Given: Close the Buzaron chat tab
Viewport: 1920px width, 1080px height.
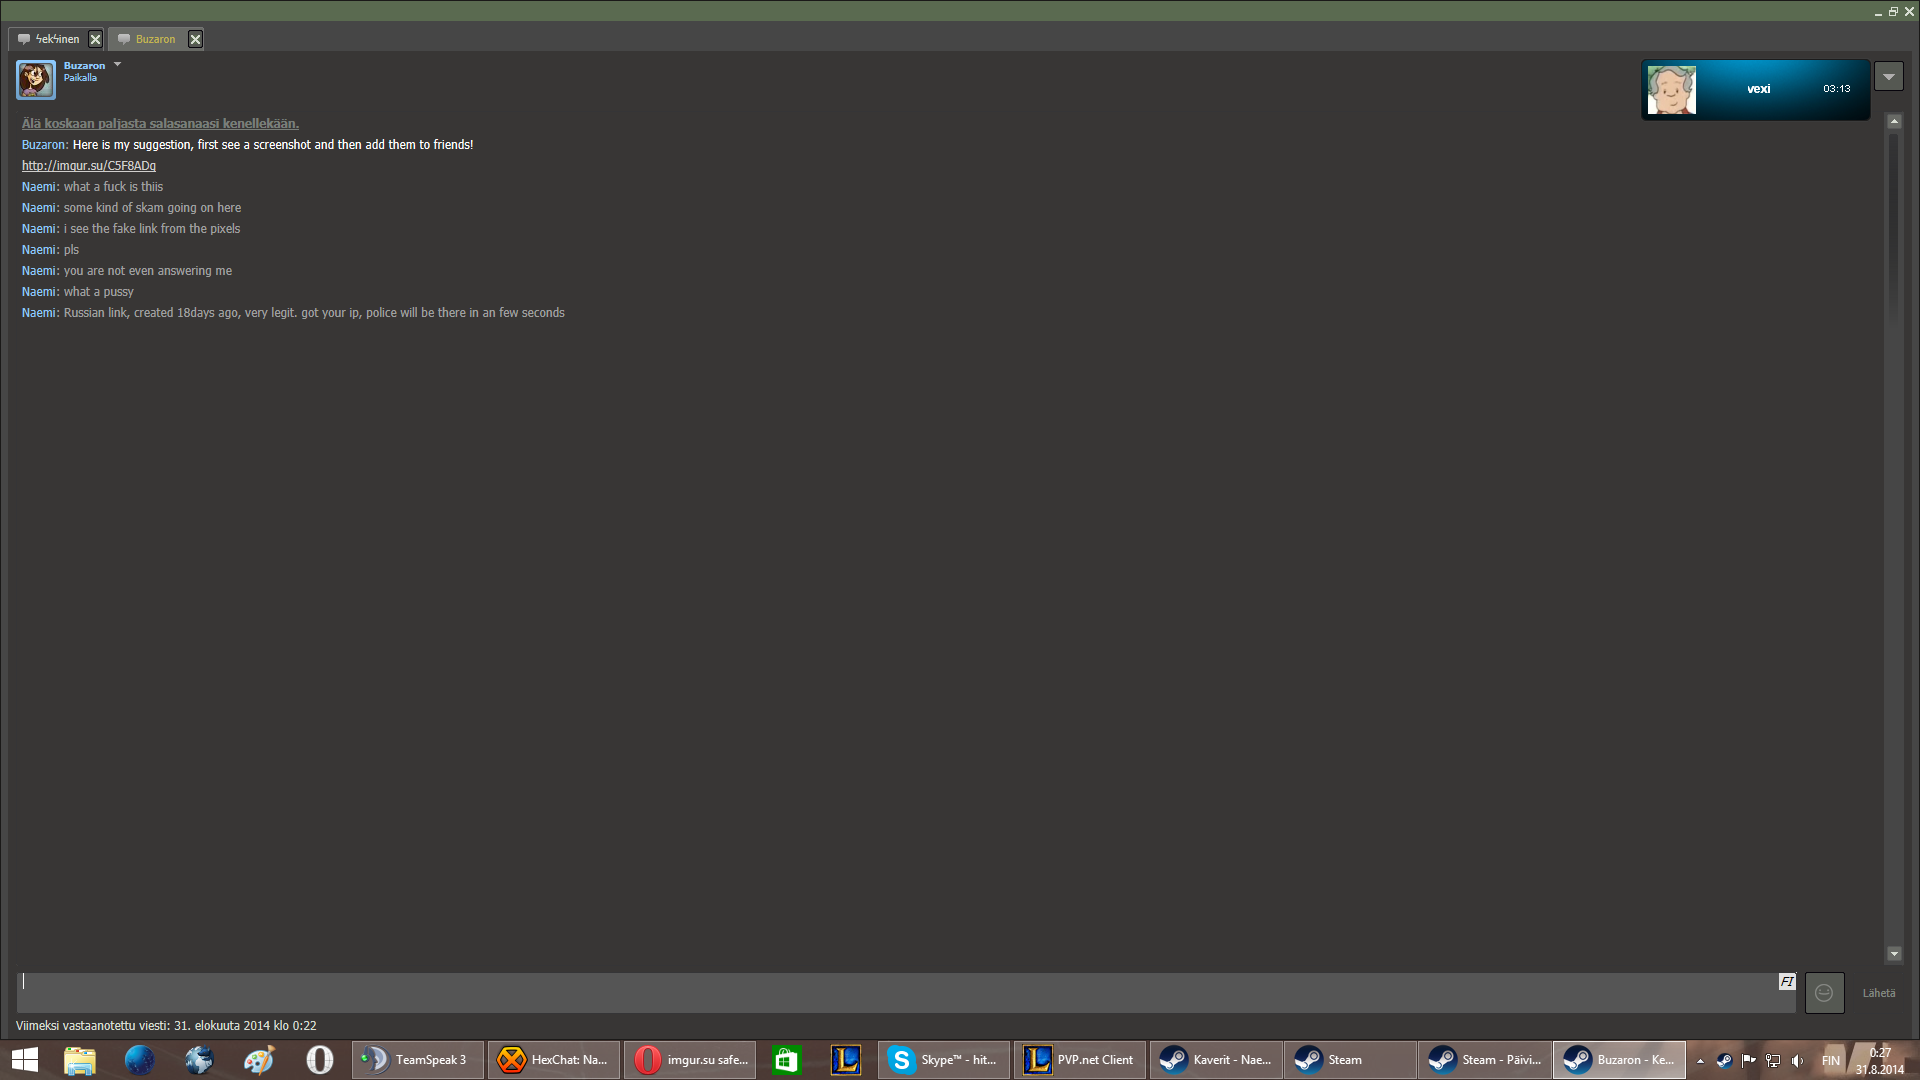Looking at the screenshot, I should pos(196,39).
